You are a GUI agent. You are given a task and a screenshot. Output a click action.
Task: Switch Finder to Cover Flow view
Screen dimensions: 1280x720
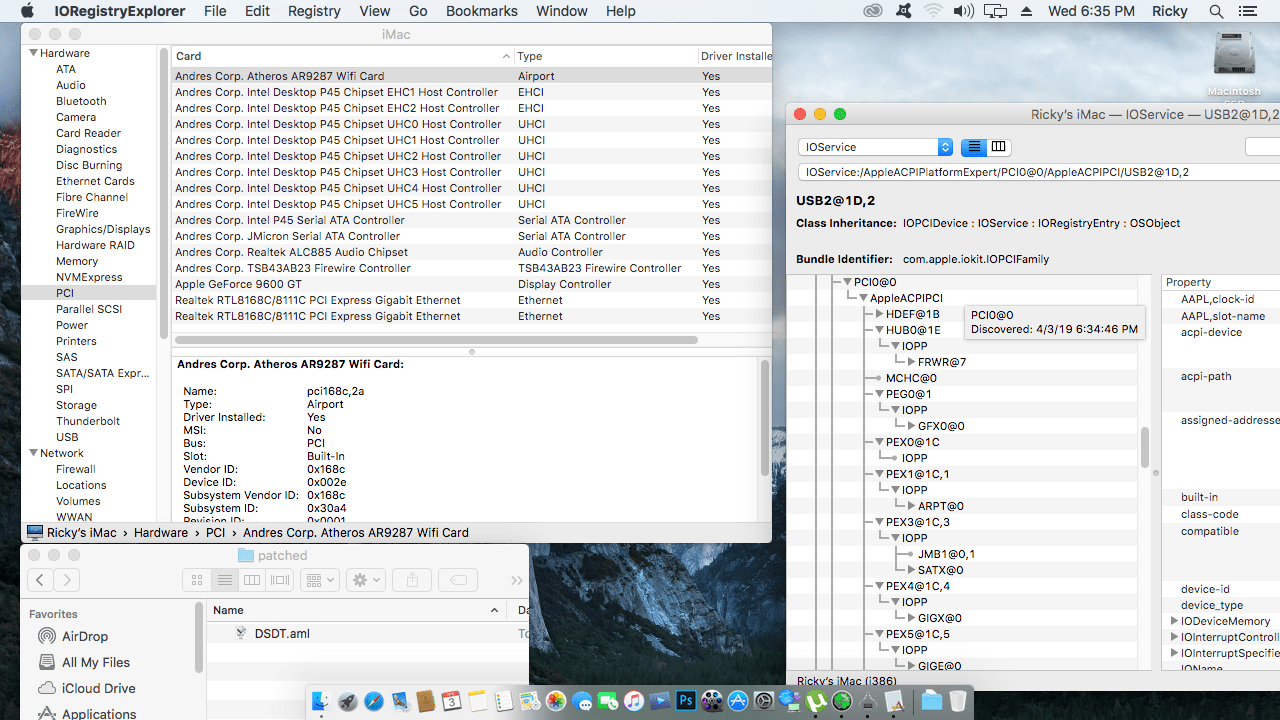280,580
